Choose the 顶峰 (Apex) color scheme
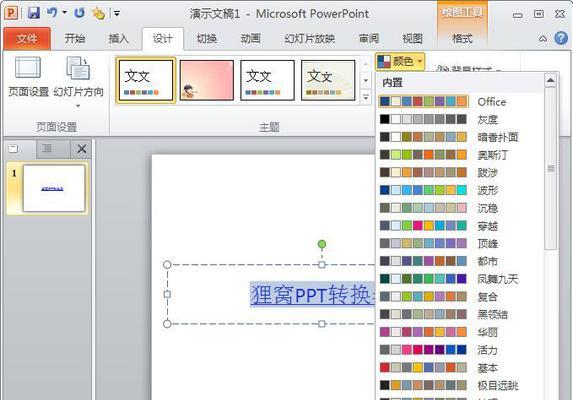Image resolution: width=573 pixels, height=400 pixels. click(460, 243)
